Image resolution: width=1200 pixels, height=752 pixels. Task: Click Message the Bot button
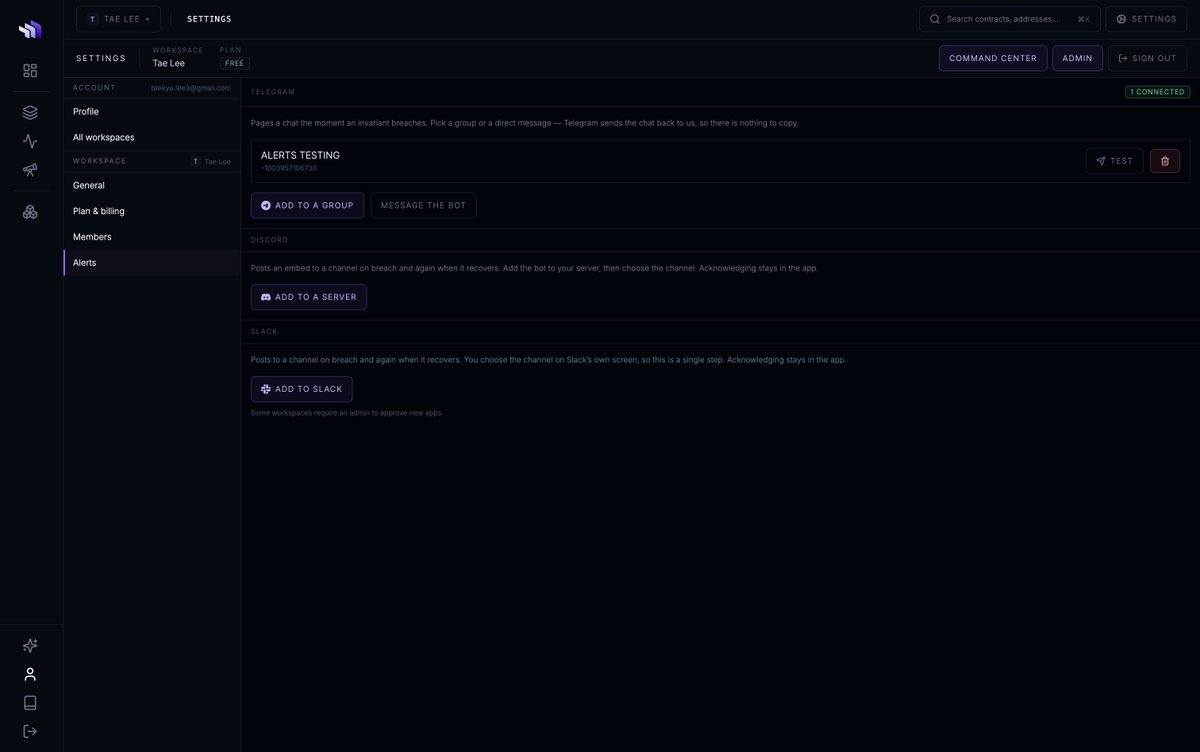424,205
